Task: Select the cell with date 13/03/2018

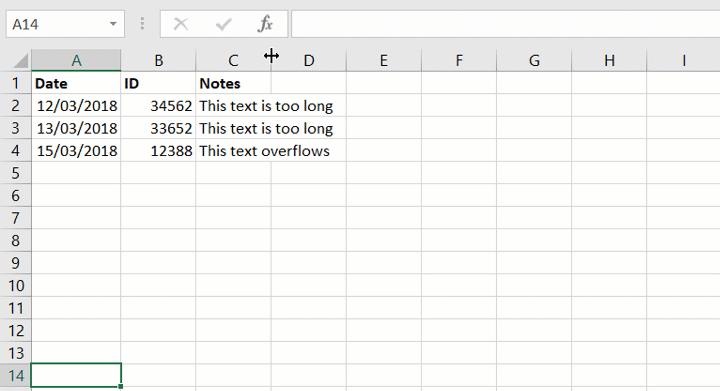Action: point(76,128)
